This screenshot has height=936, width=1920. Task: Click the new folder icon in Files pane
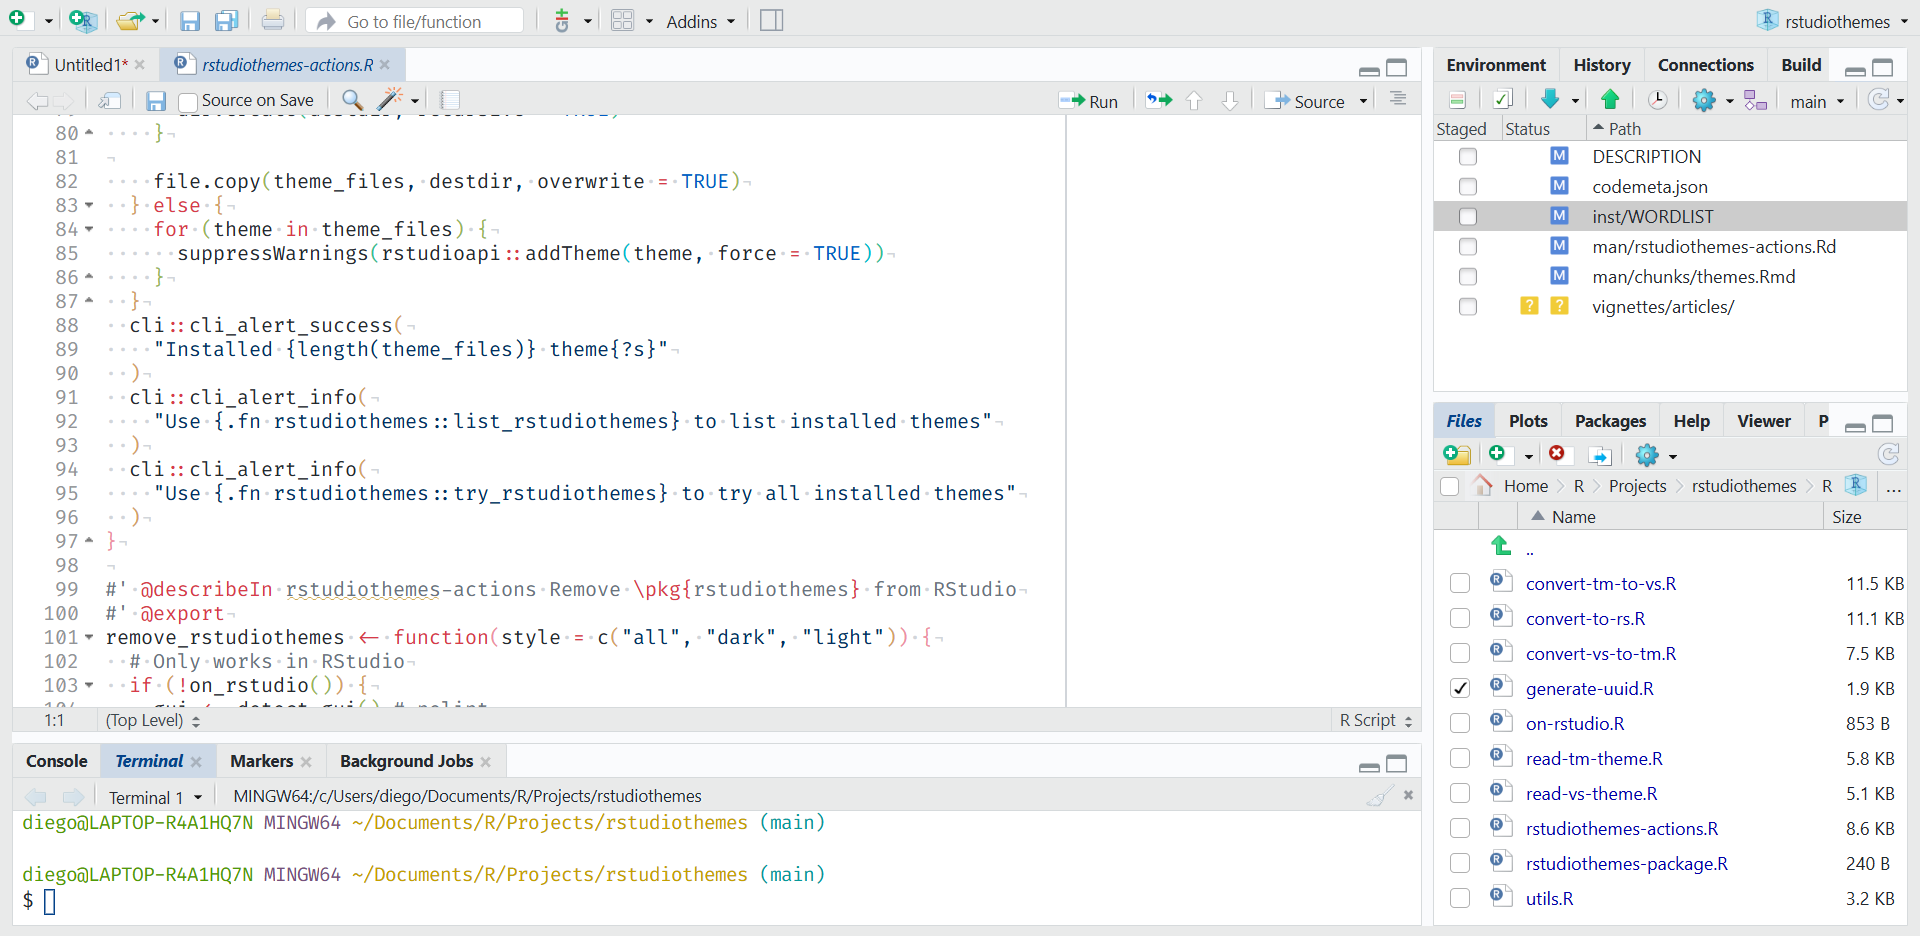pyautogui.click(x=1457, y=455)
